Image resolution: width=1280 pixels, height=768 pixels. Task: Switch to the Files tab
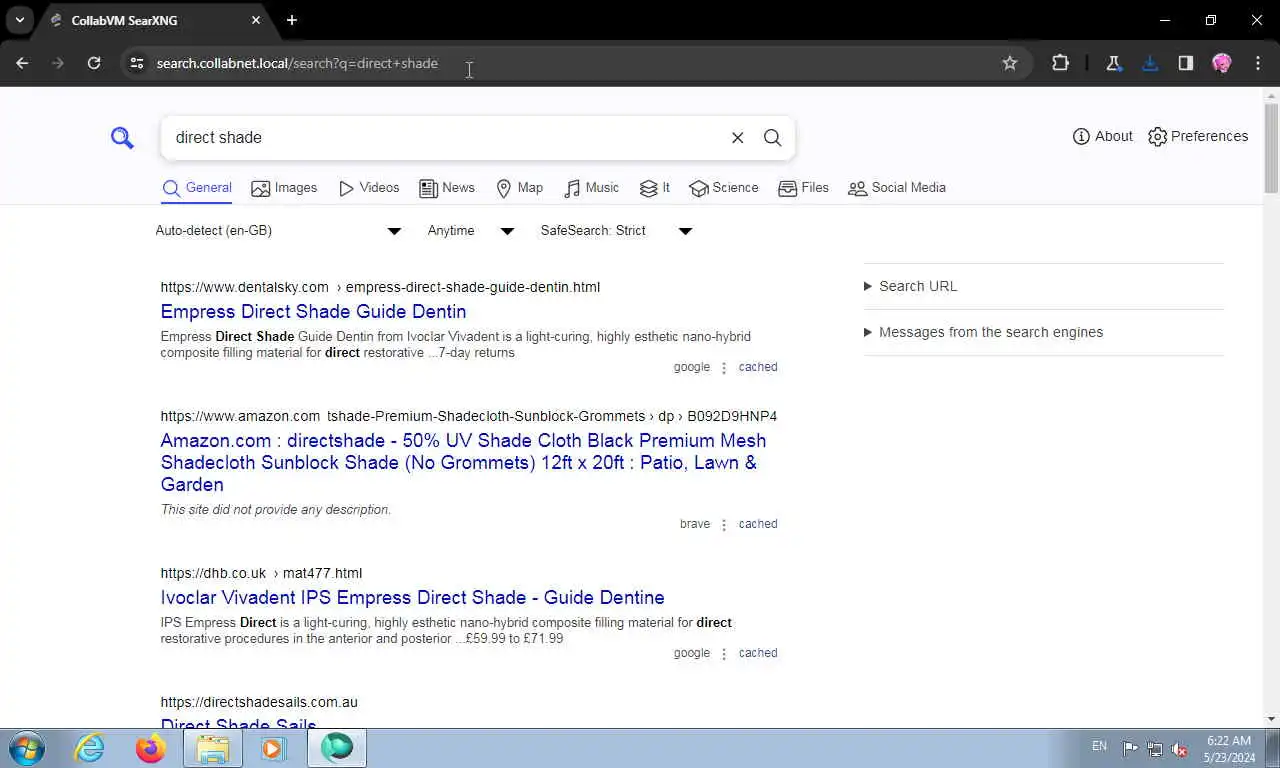point(803,188)
